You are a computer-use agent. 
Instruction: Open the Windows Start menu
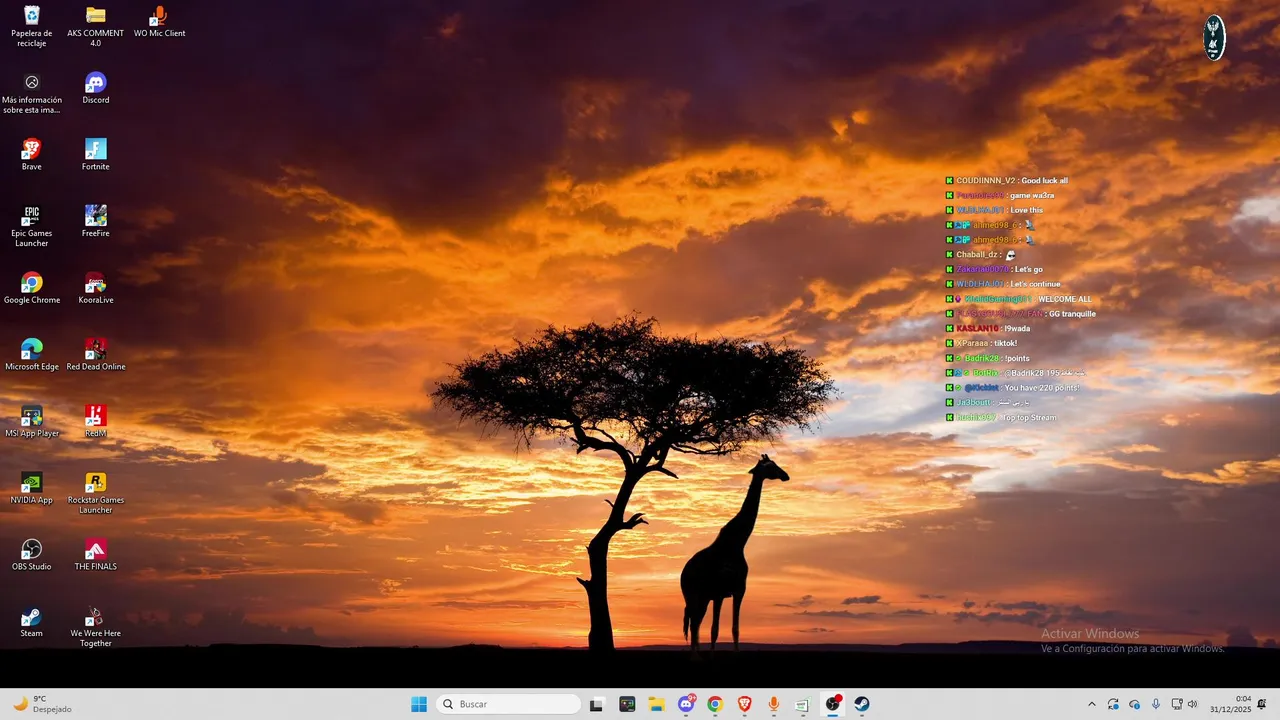pos(419,704)
